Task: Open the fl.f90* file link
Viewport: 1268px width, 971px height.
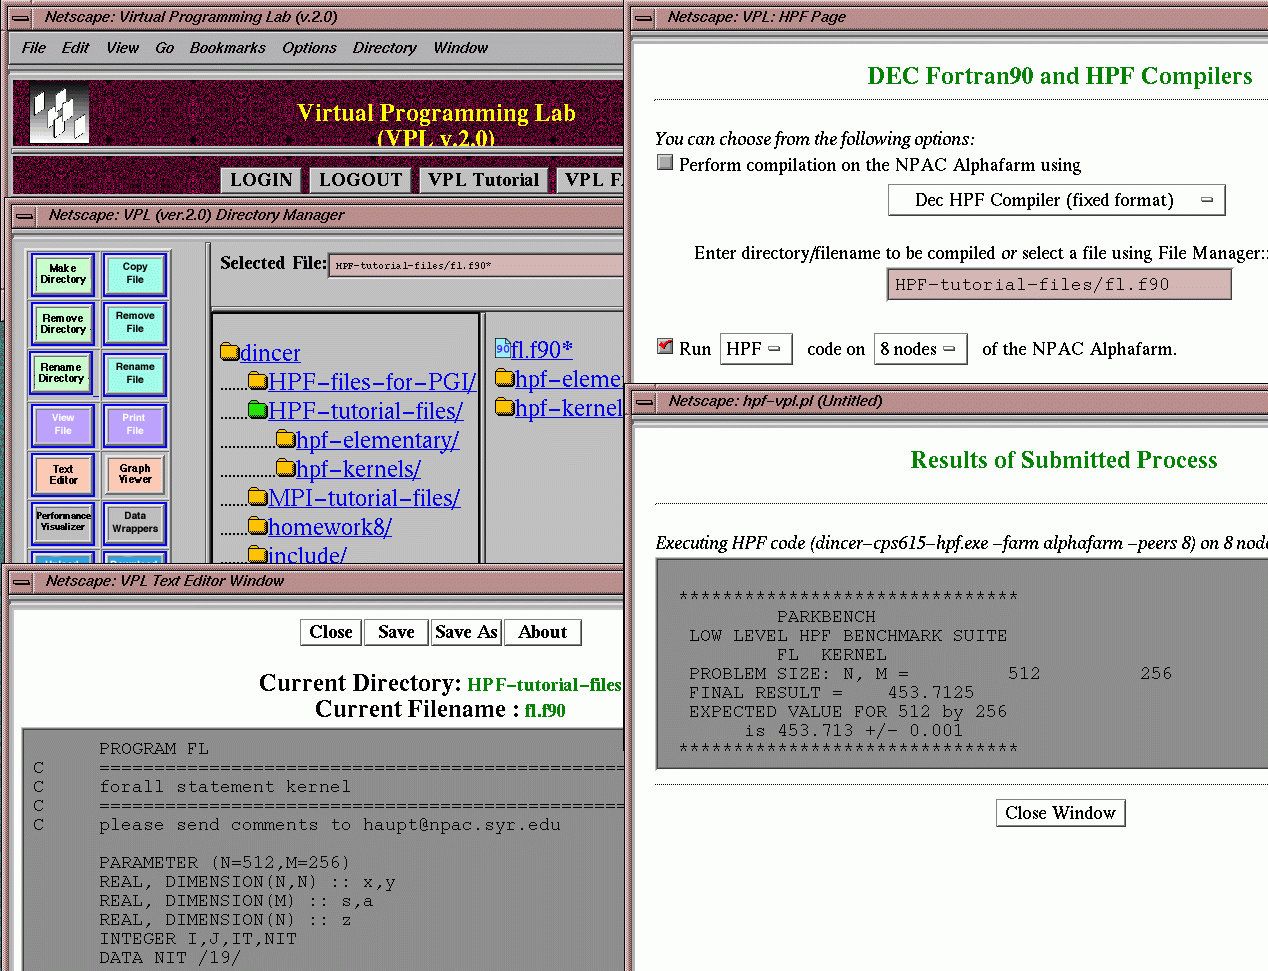Action: 542,350
